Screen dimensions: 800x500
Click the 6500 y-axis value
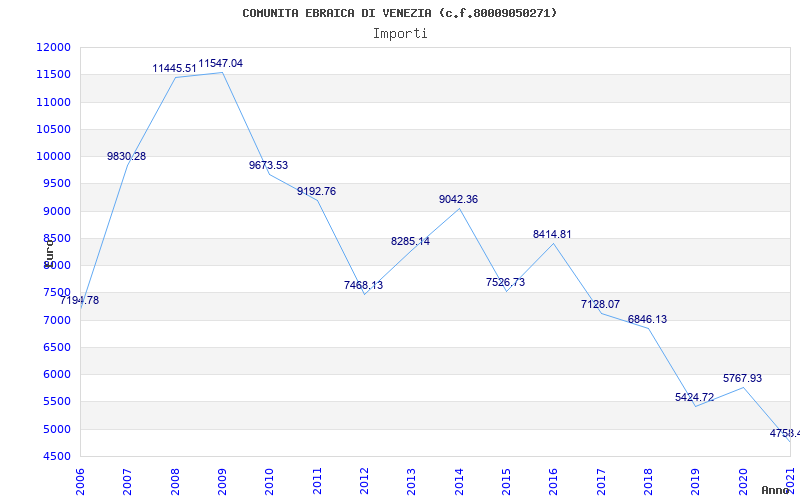[56, 347]
